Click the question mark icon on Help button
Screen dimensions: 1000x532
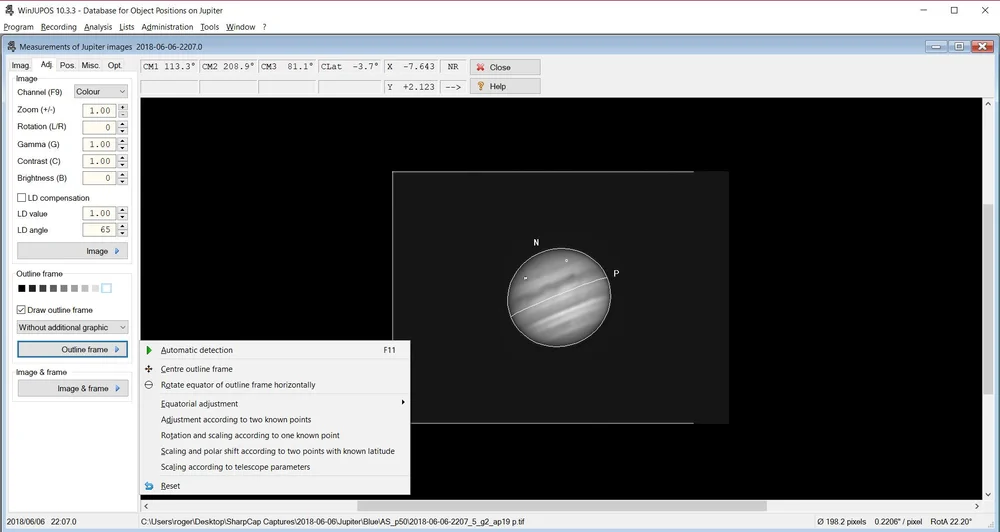(481, 86)
